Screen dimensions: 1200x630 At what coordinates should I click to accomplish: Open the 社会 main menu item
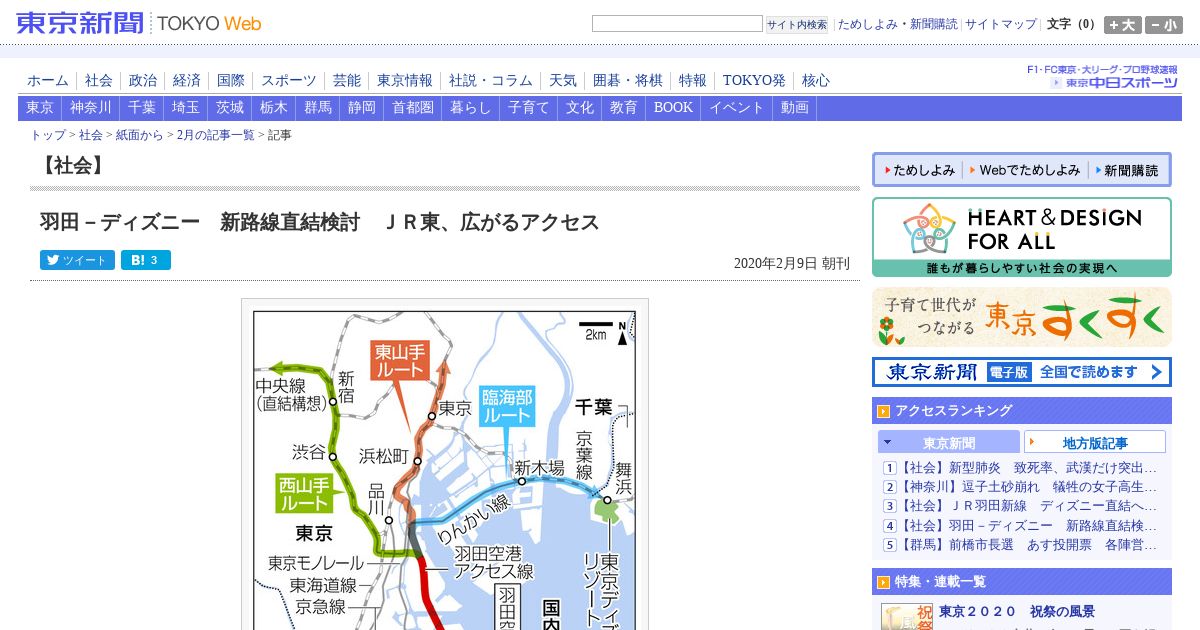[99, 81]
